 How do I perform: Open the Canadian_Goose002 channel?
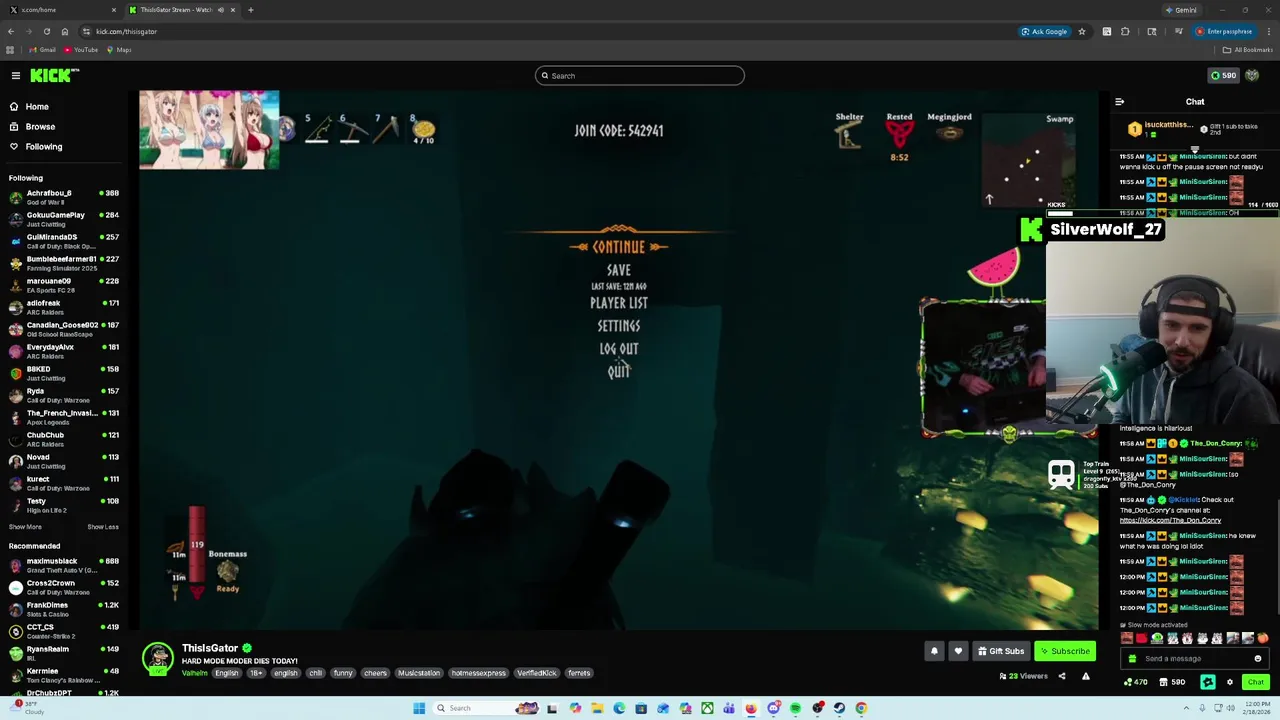[62, 329]
